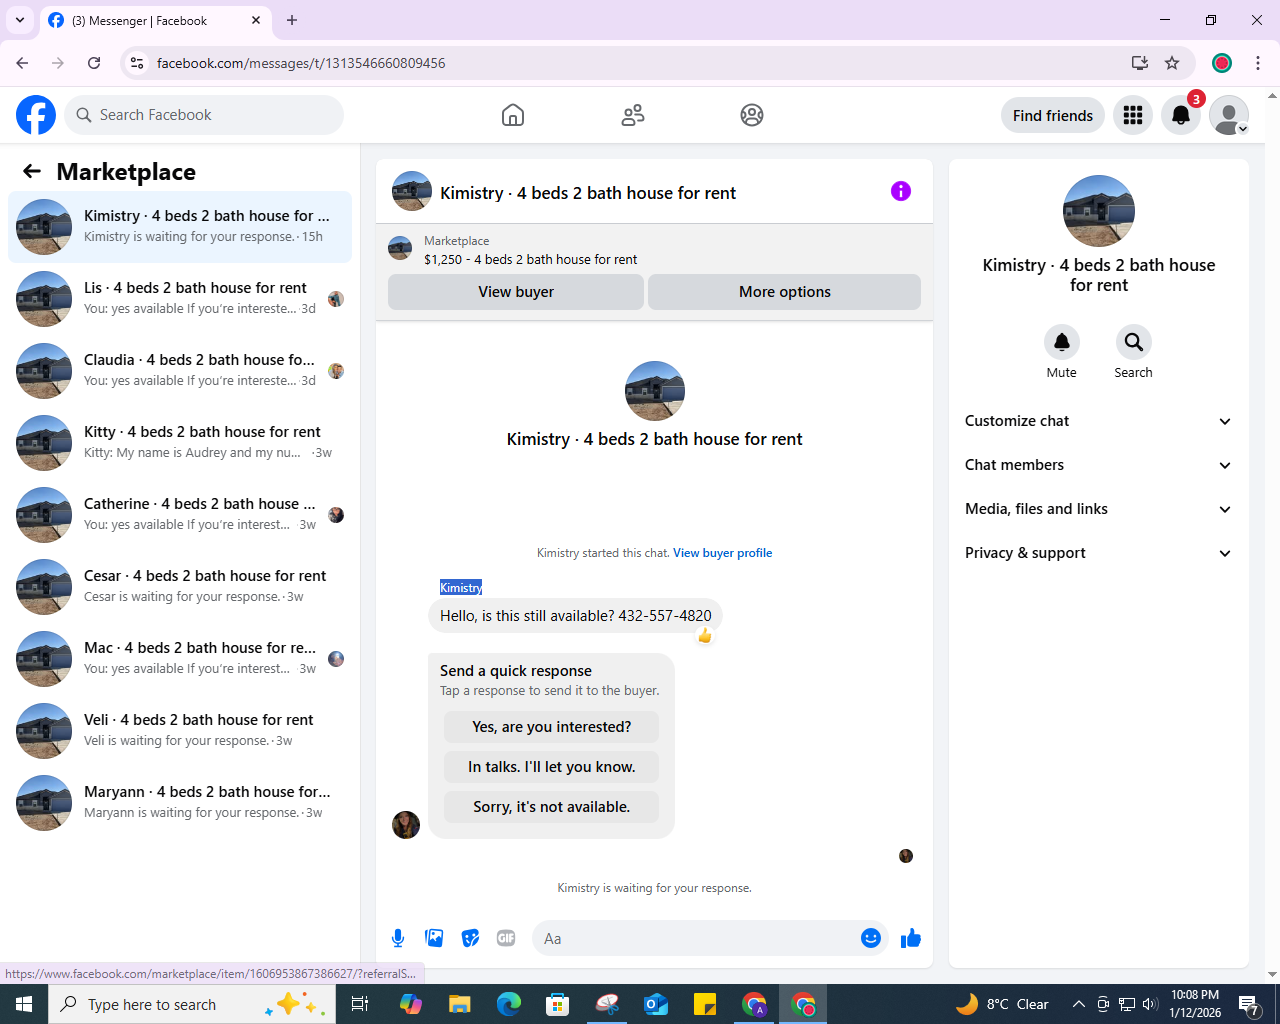This screenshot has width=1280, height=1024.
Task: Send quick response 'In talks. I'll let you know.'
Action: [x=552, y=767]
